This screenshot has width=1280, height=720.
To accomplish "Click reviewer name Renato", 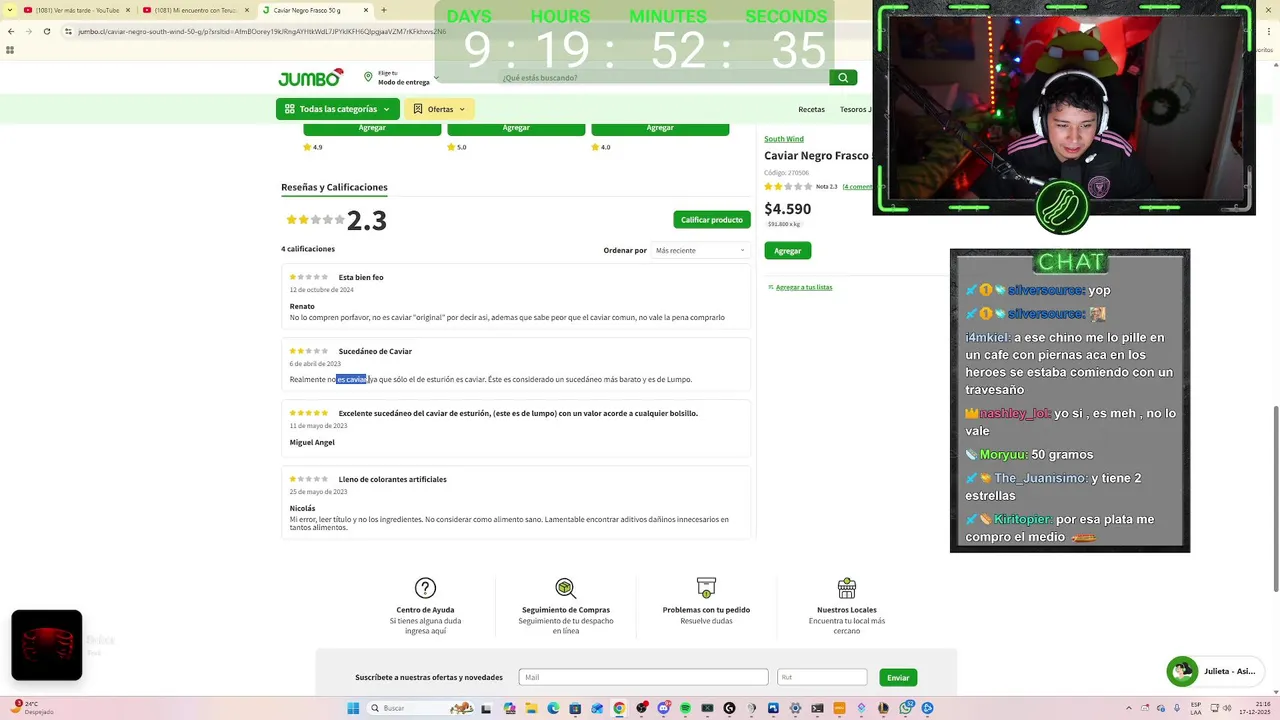I will click(302, 306).
